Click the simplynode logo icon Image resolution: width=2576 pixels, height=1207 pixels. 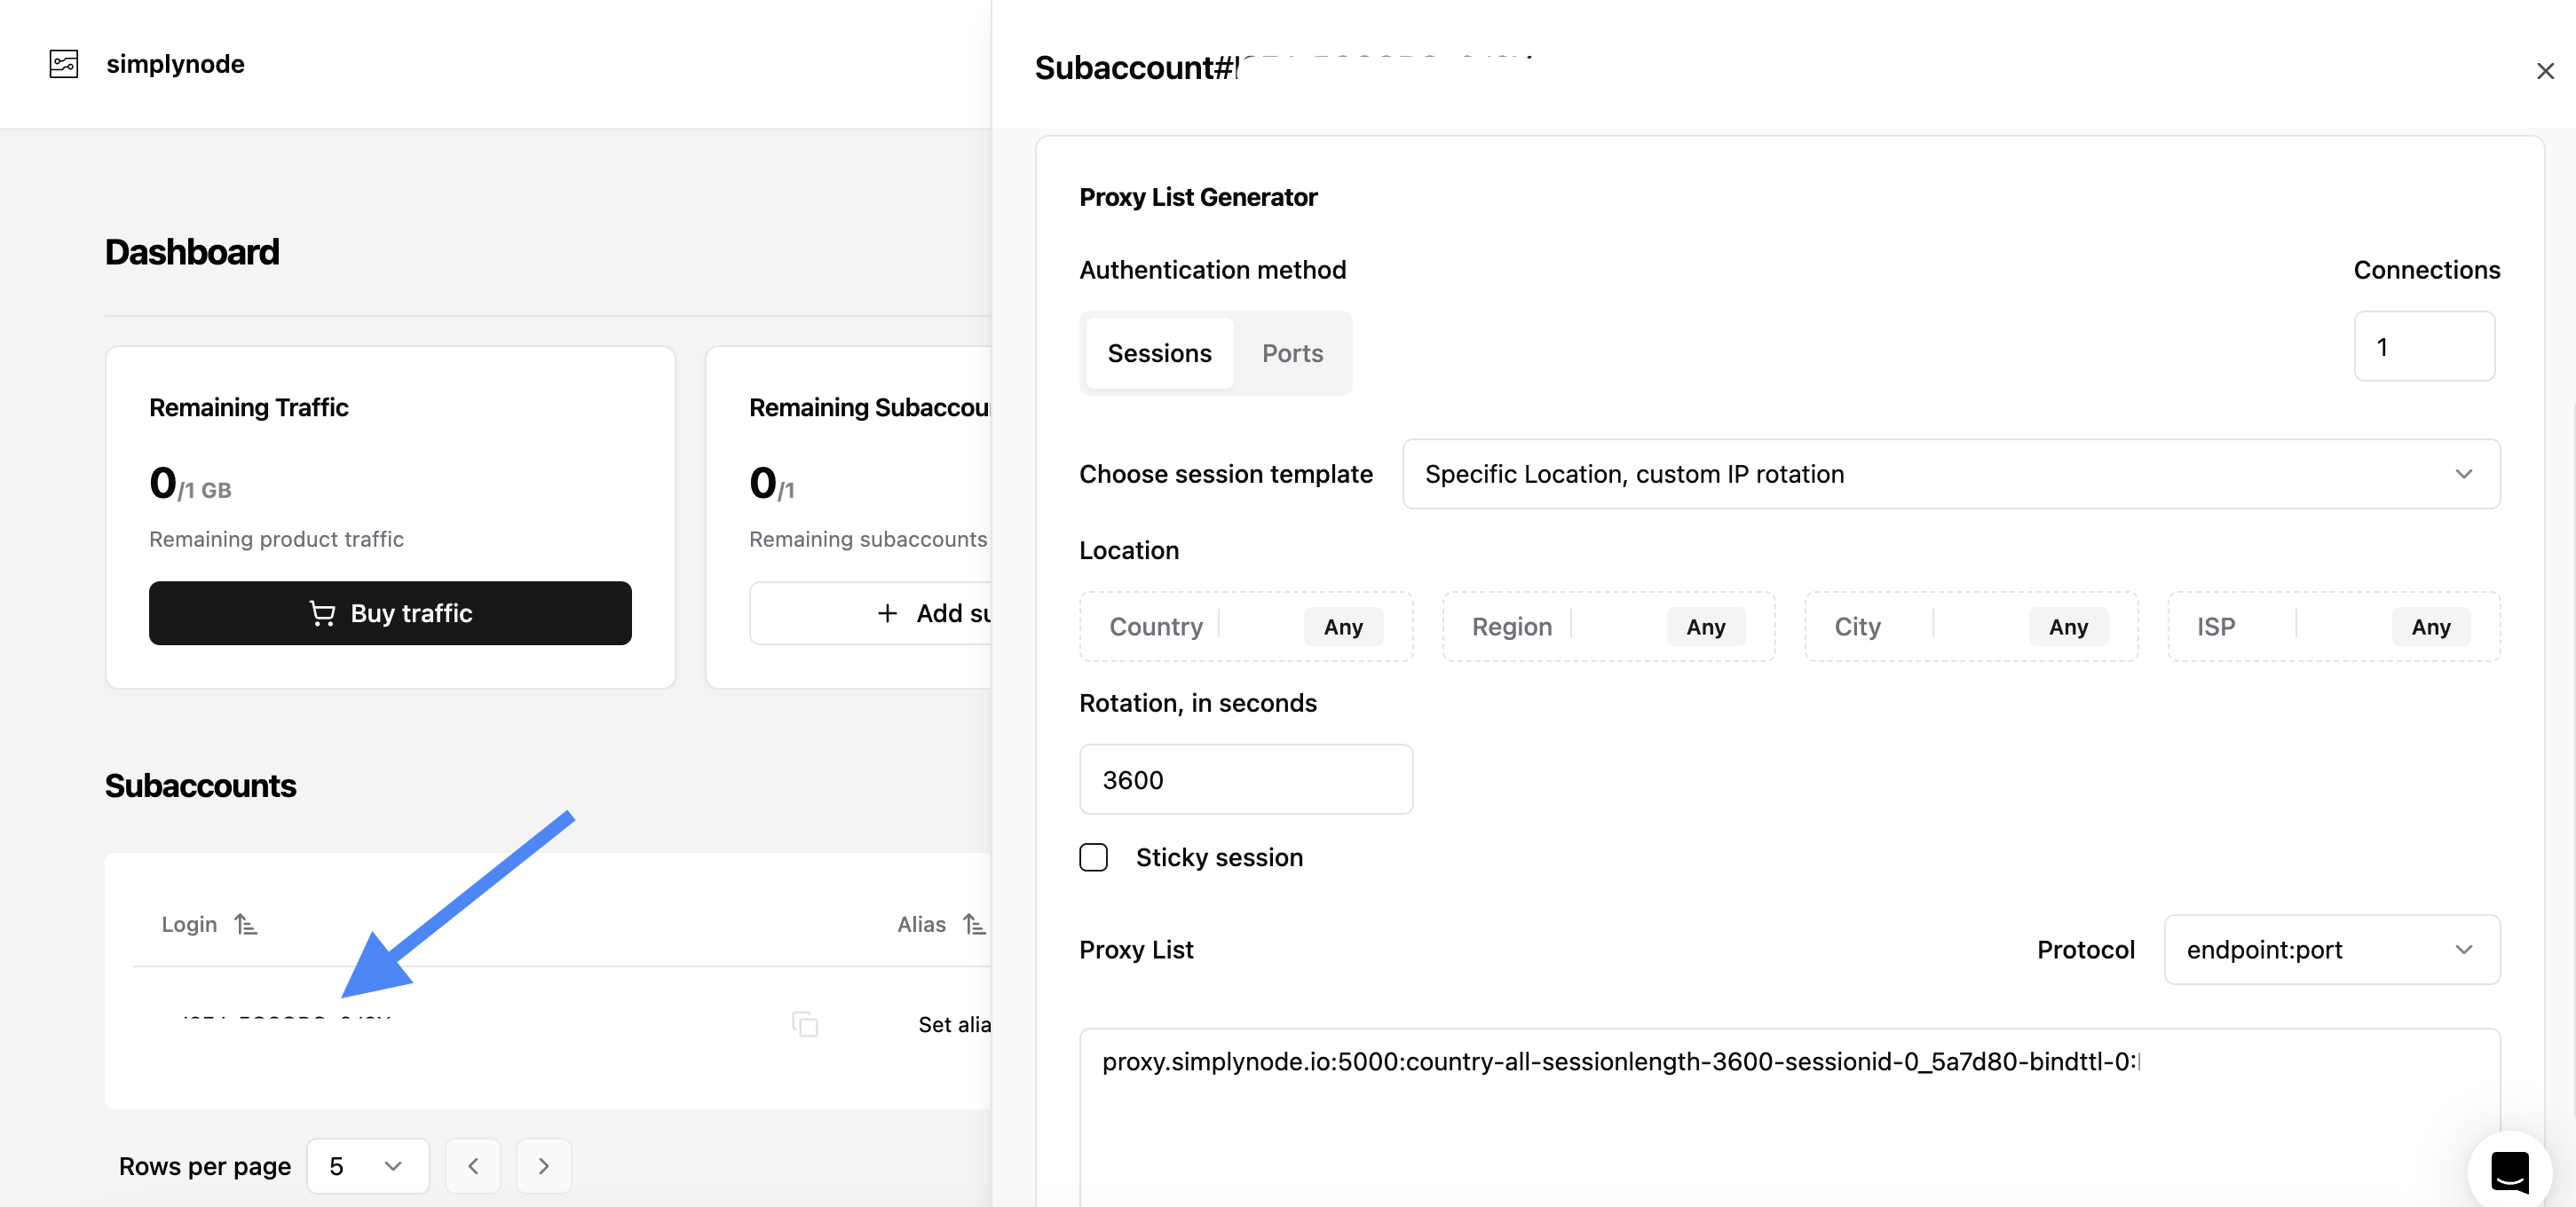(64, 64)
